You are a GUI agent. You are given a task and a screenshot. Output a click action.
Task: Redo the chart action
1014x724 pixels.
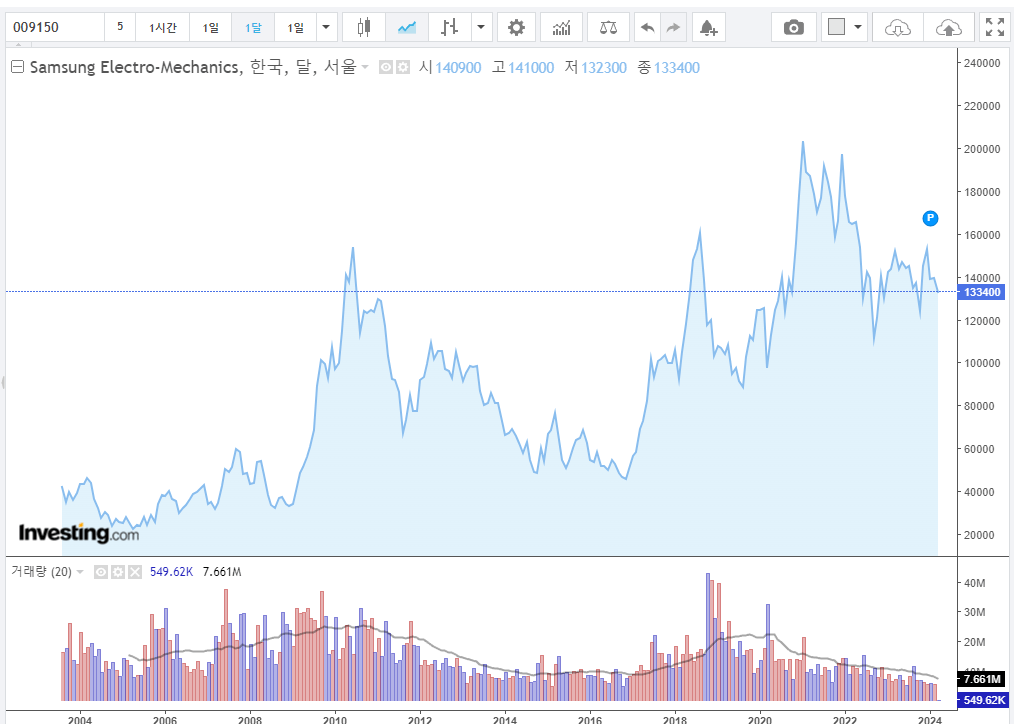point(673,27)
